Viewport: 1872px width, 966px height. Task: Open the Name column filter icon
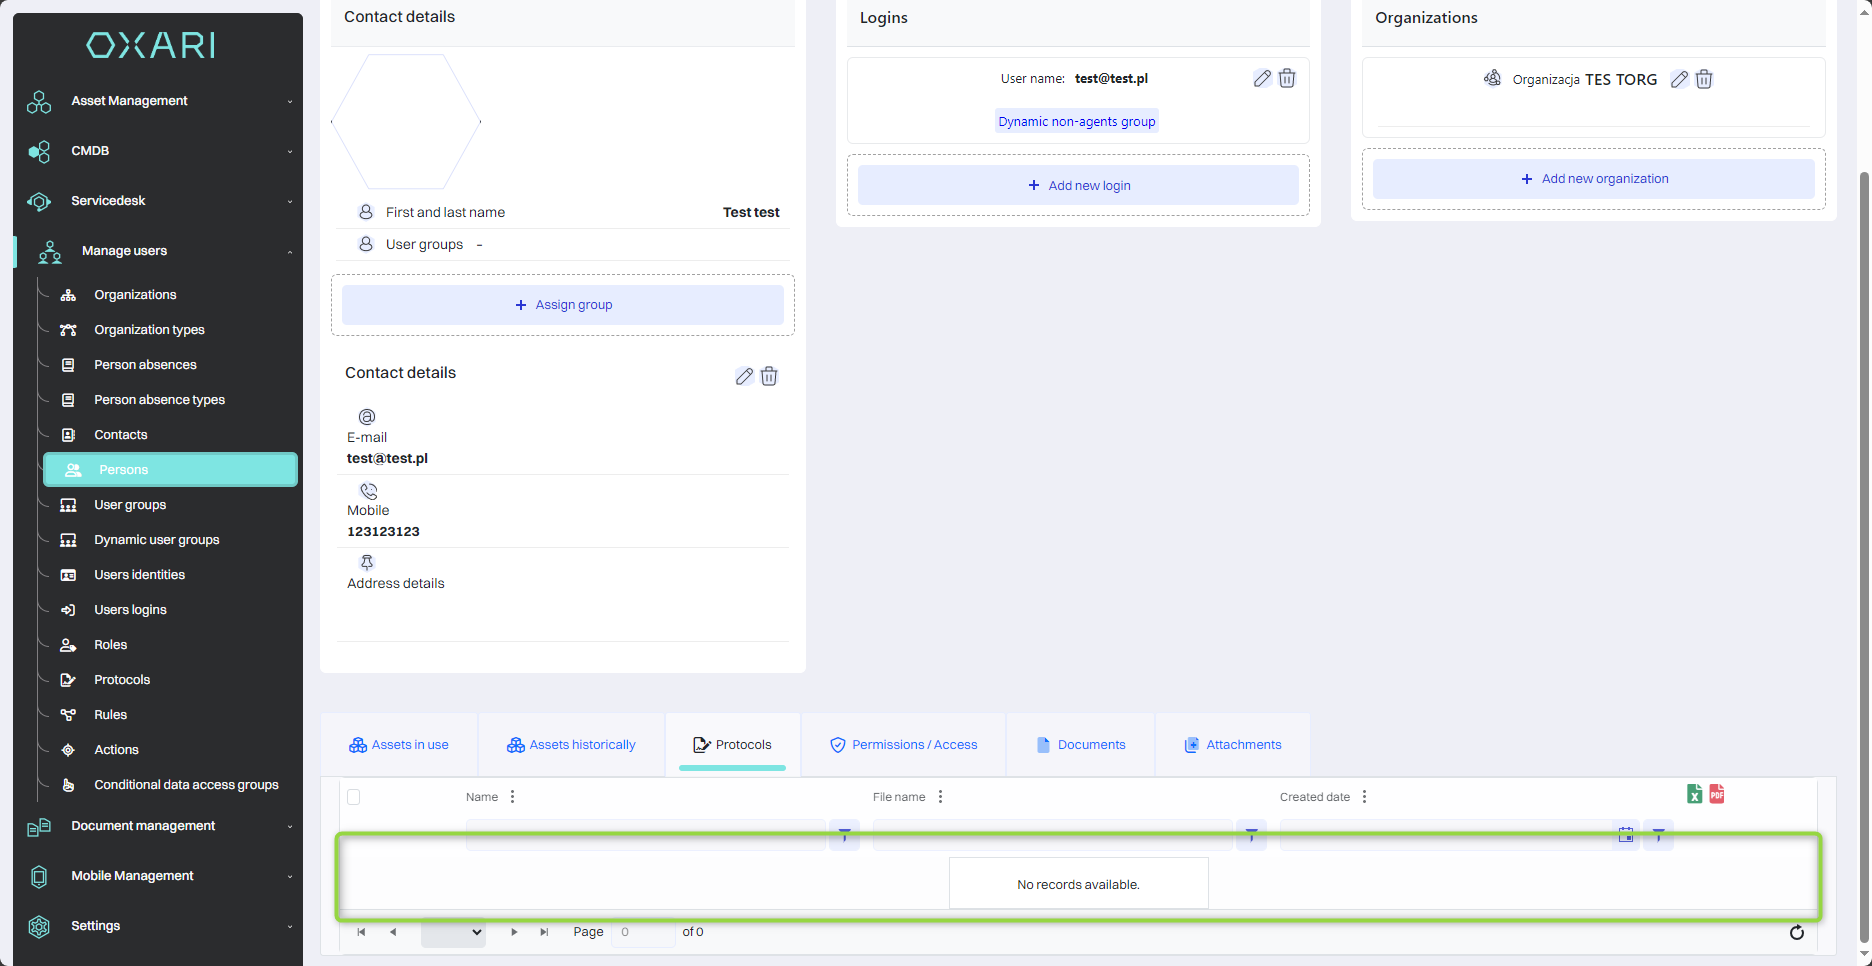[844, 835]
